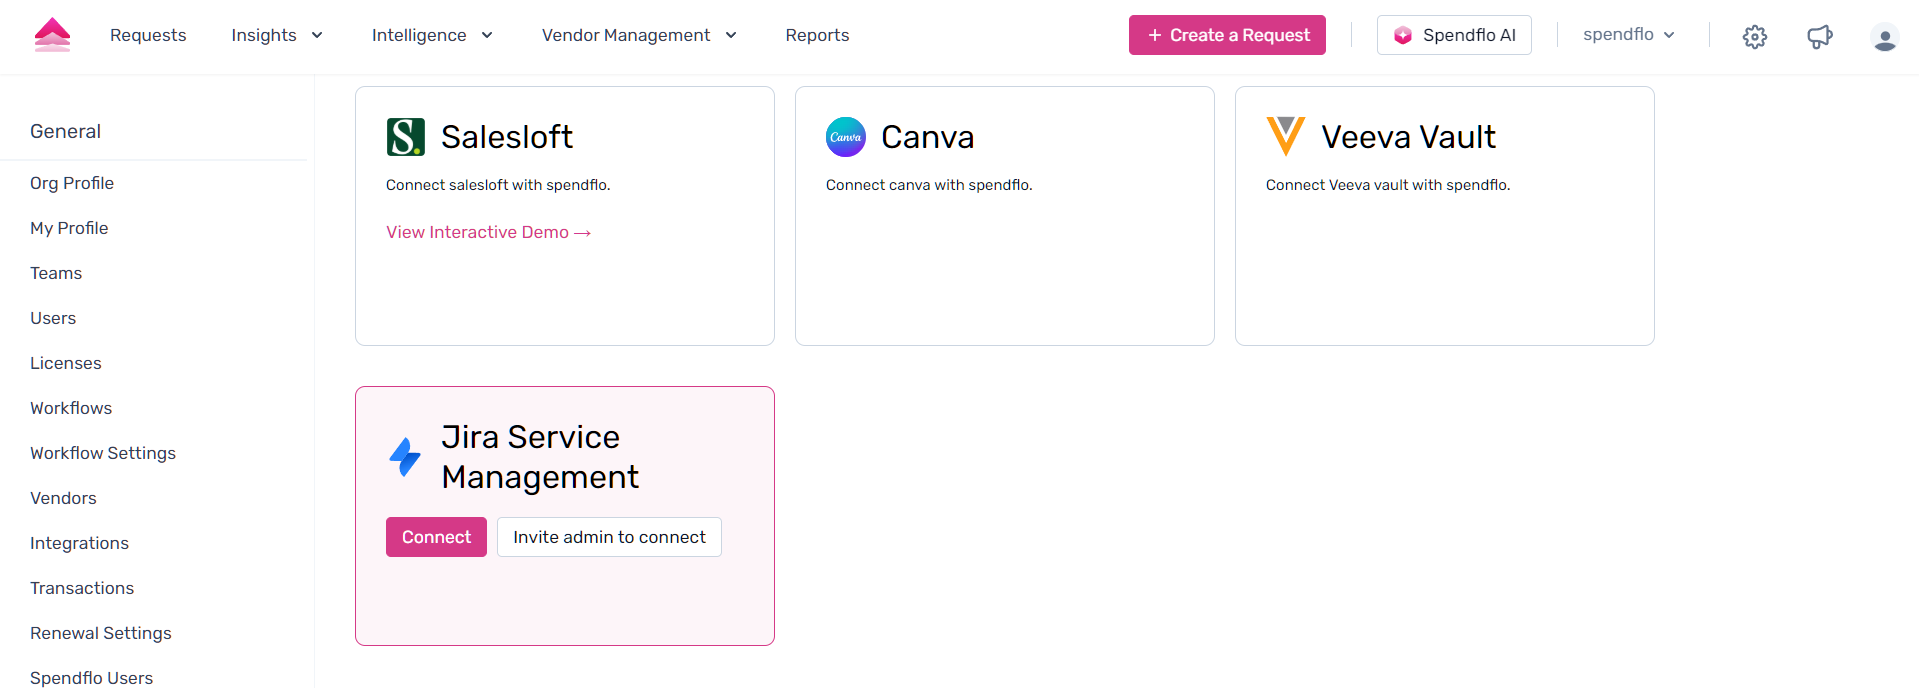Open Salesloft View Interactive Demo link
Image resolution: width=1919 pixels, height=688 pixels.
click(x=489, y=232)
